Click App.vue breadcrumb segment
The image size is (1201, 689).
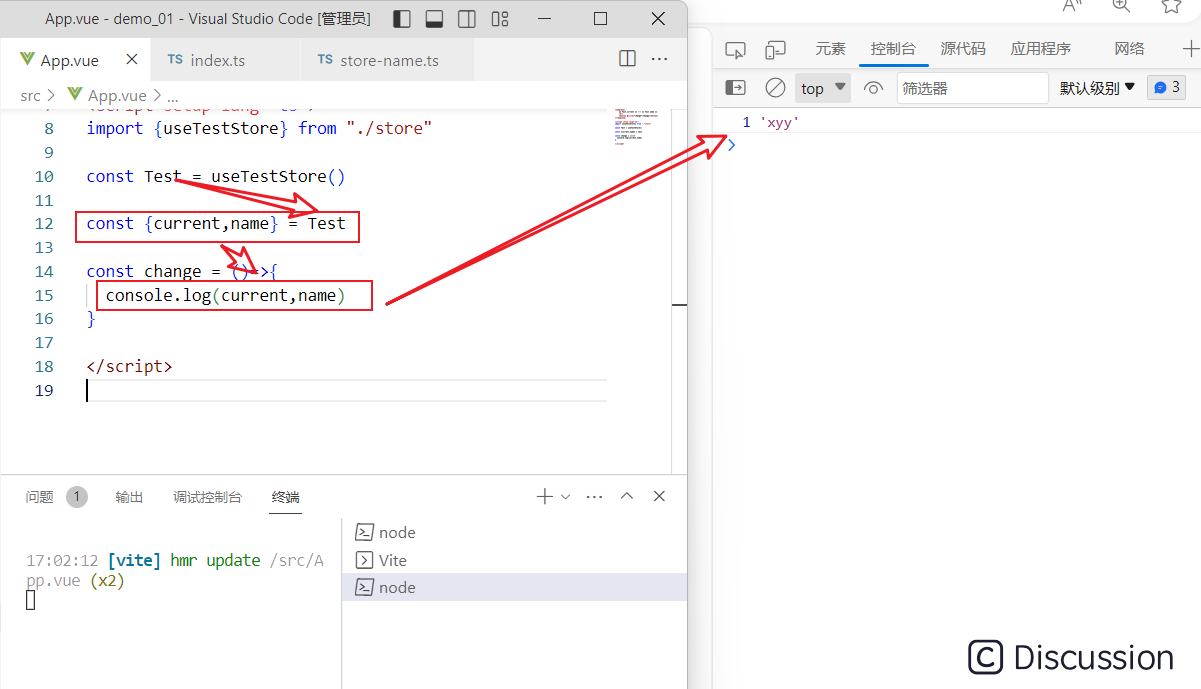(x=106, y=96)
